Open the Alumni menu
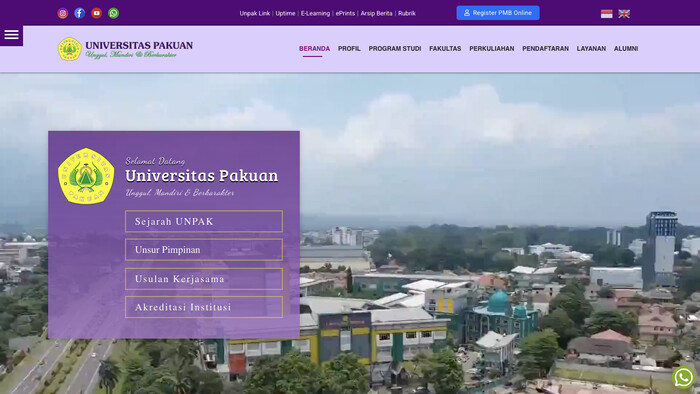The width and height of the screenshot is (700, 394). click(626, 49)
